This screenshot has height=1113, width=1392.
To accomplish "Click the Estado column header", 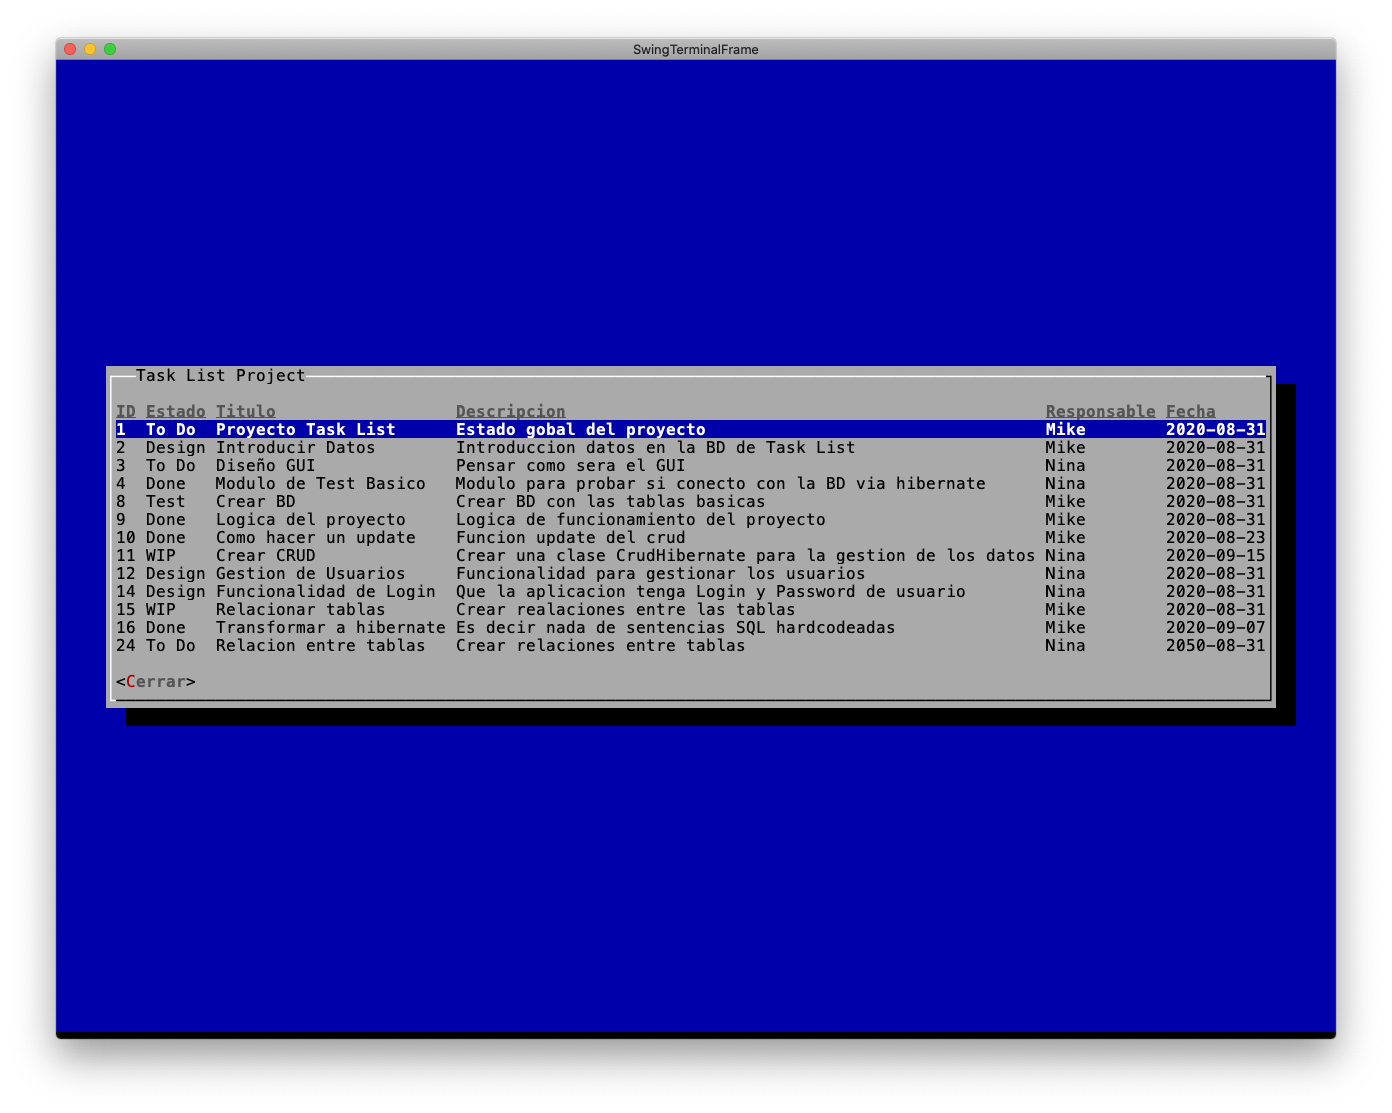I will [176, 412].
